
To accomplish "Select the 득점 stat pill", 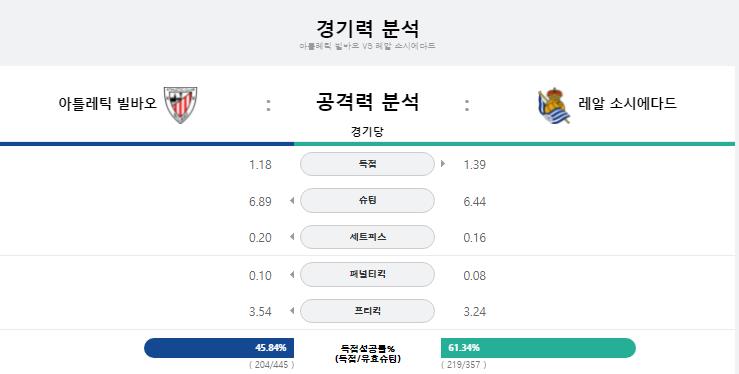I will coord(367,164).
